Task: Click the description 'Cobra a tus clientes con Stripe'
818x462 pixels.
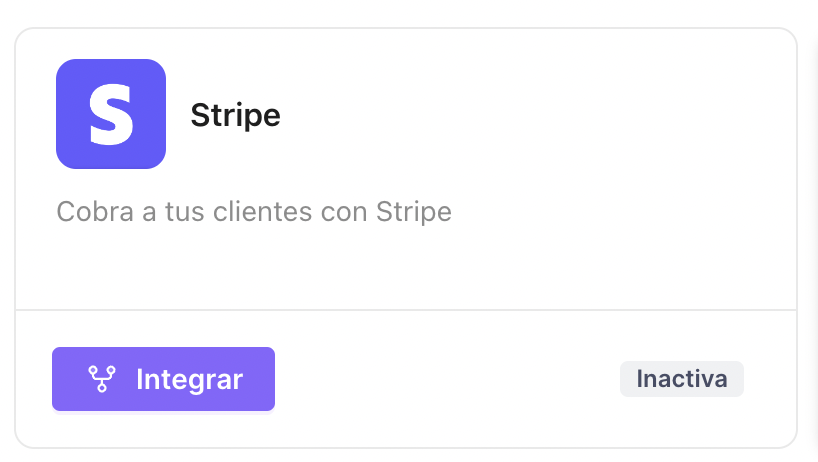Action: click(254, 212)
